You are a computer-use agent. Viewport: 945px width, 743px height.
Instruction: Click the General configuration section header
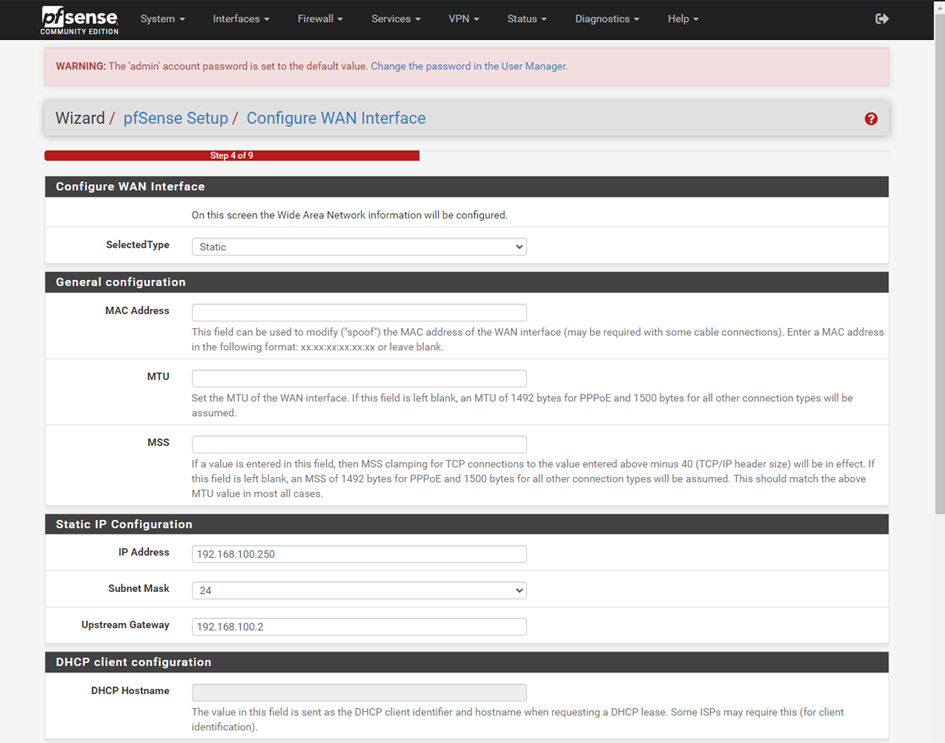(x=466, y=282)
